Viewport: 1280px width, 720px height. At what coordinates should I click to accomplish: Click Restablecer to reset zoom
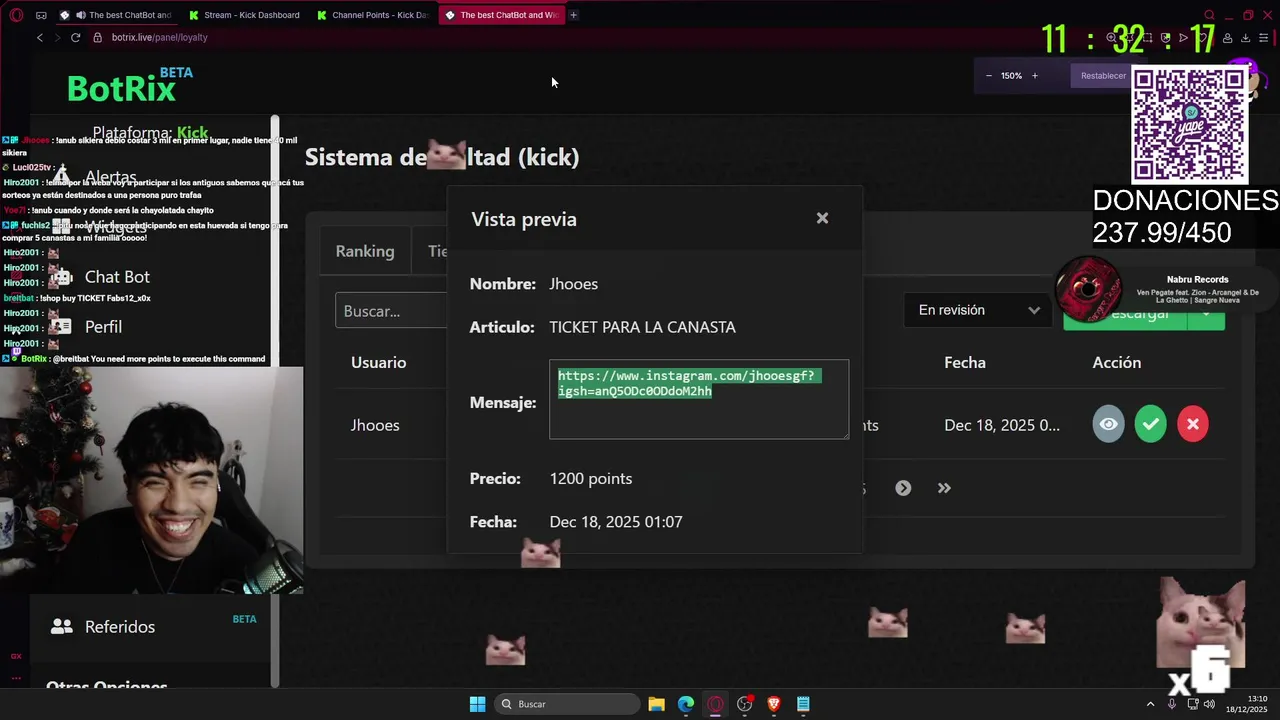[1103, 76]
